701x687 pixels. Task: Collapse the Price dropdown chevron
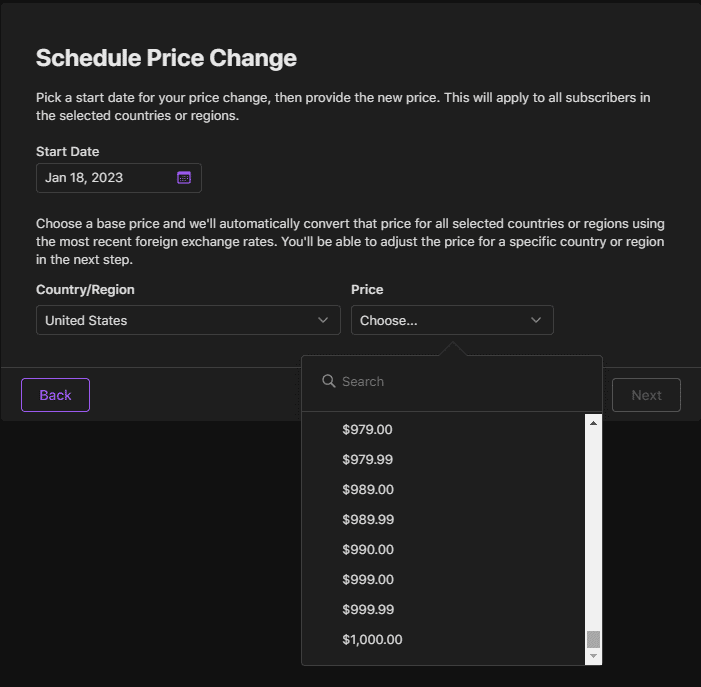point(536,320)
